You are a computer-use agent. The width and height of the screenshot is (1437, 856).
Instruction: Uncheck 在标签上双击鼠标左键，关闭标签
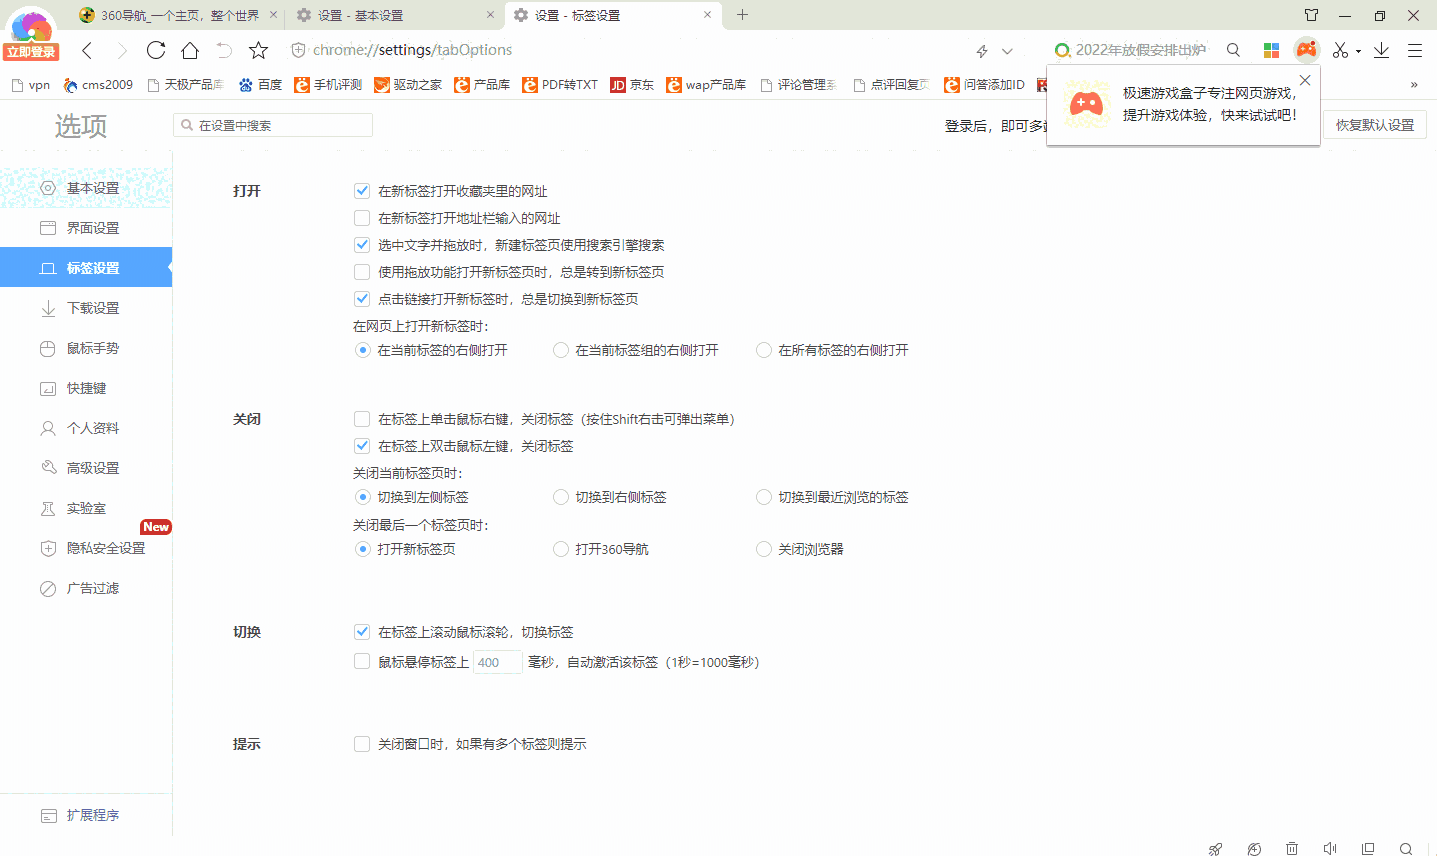click(362, 446)
